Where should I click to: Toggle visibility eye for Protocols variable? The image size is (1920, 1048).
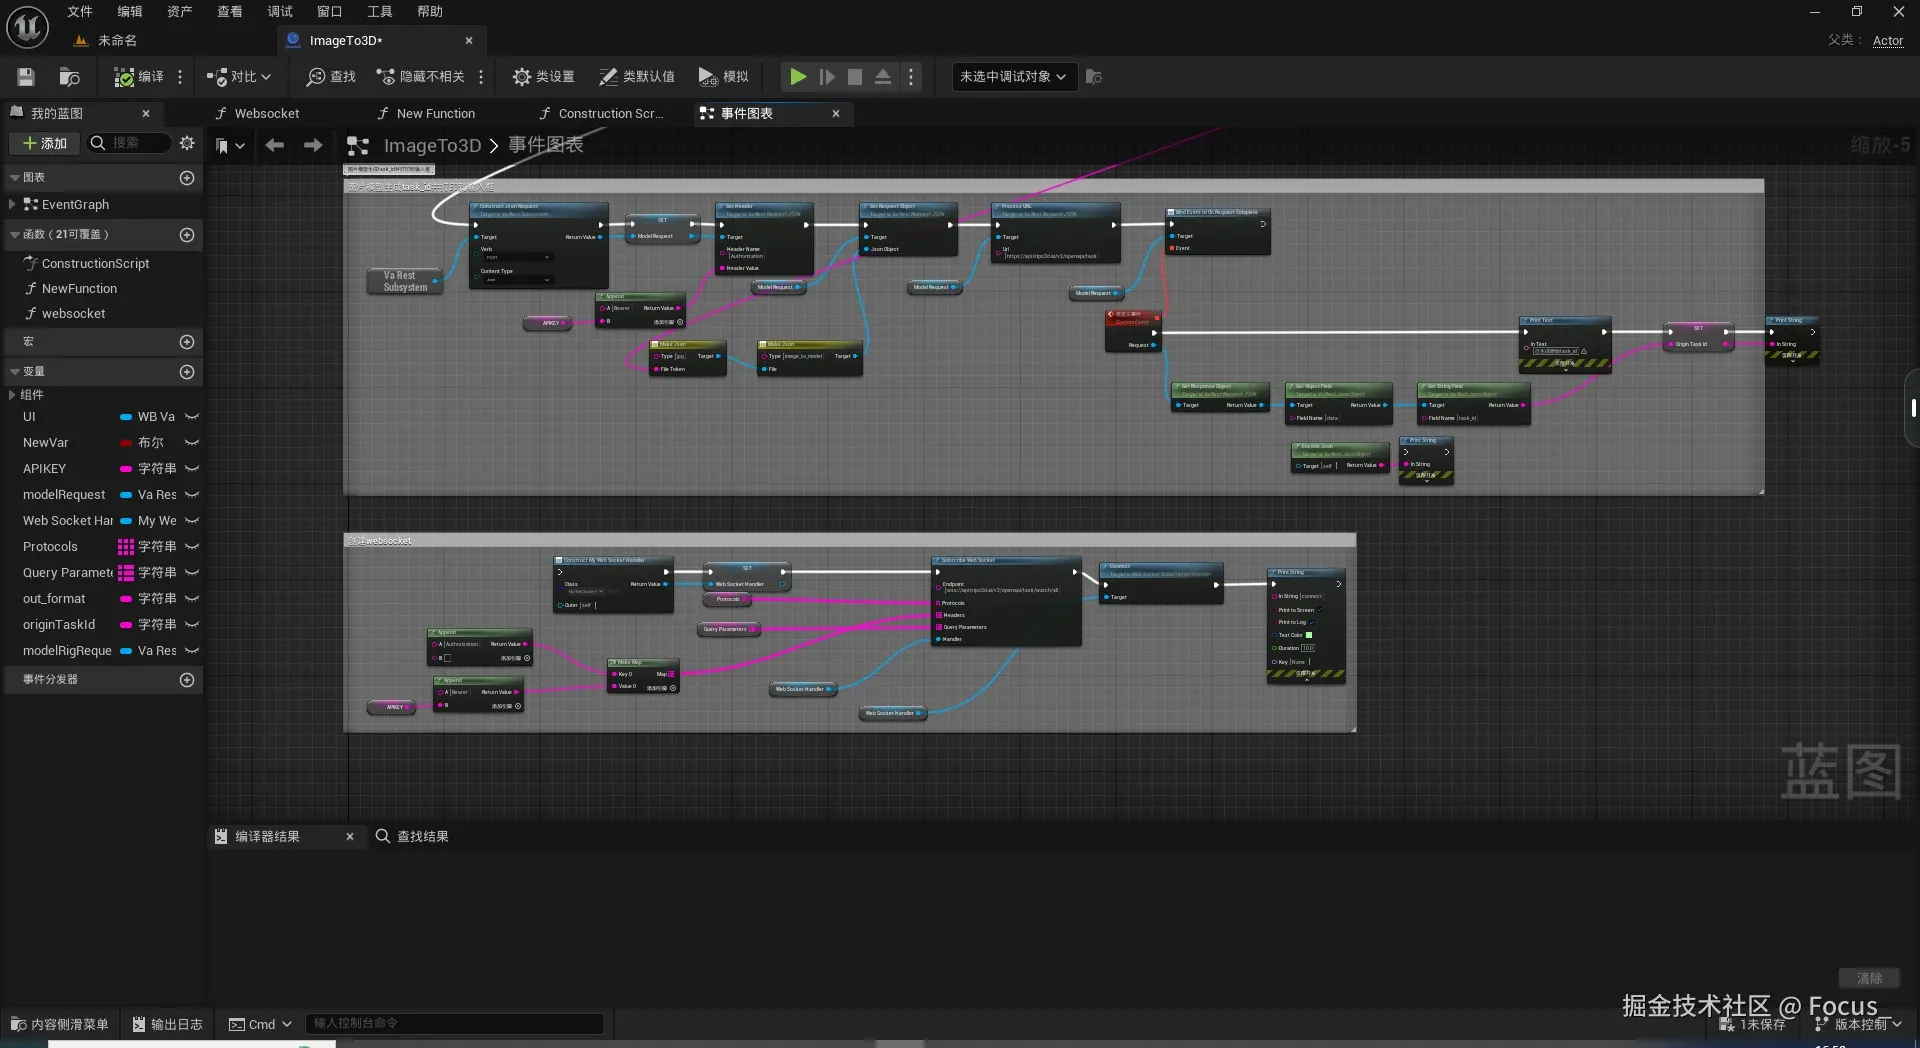192,547
